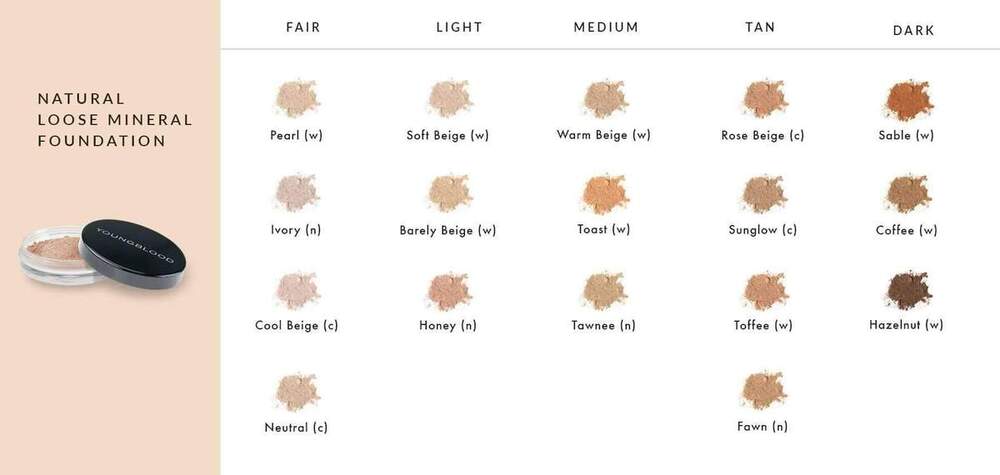
Task: Select the Pearl (w) shade swatch
Action: (x=295, y=100)
